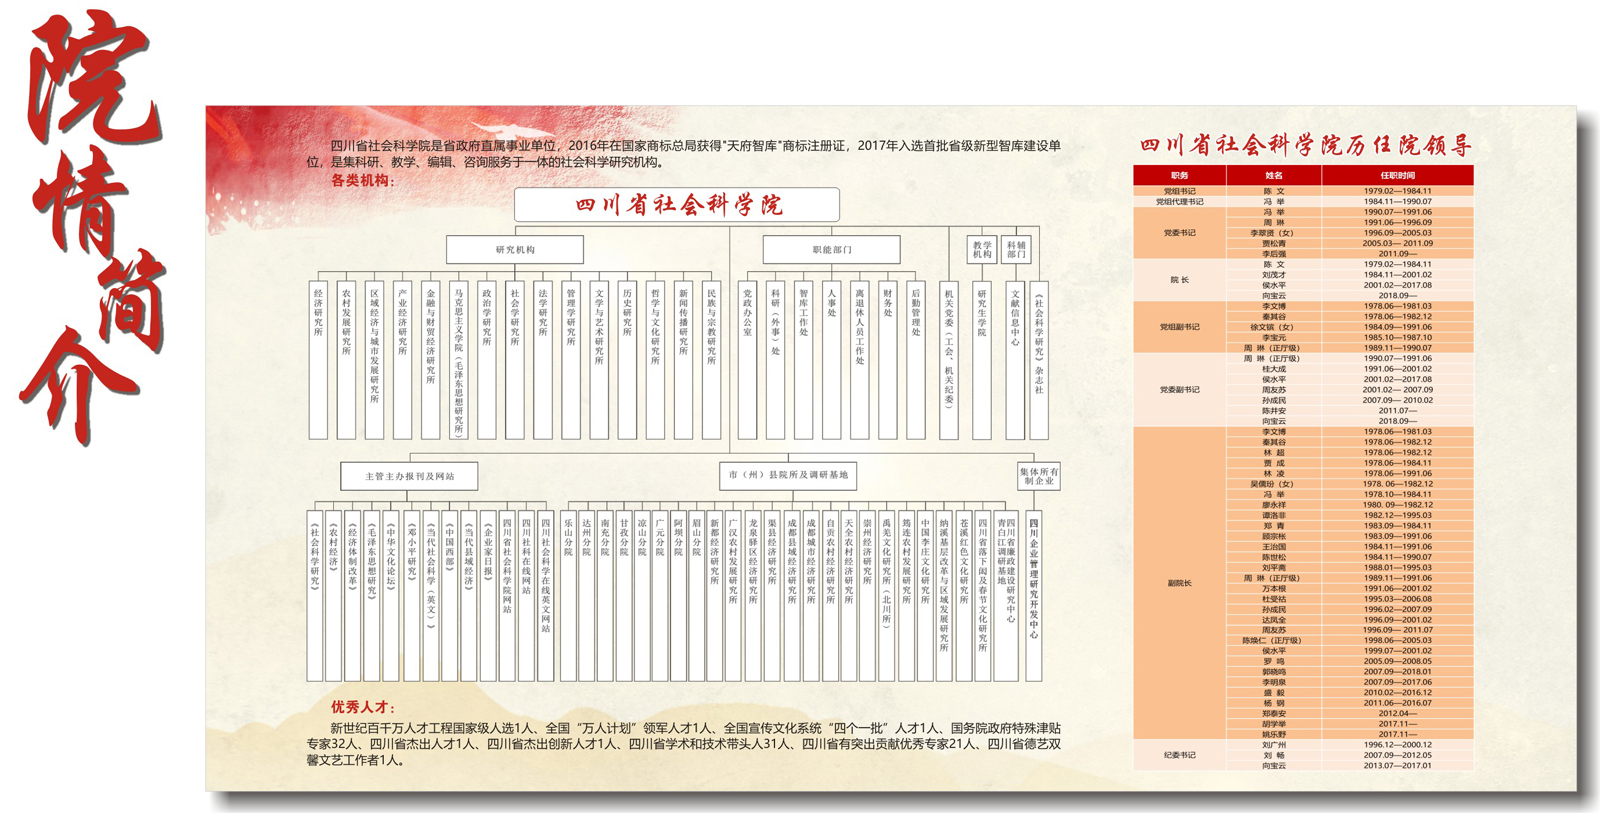Select the 智库工作处 column
The width and height of the screenshot is (1600, 813).
pyautogui.click(x=803, y=359)
